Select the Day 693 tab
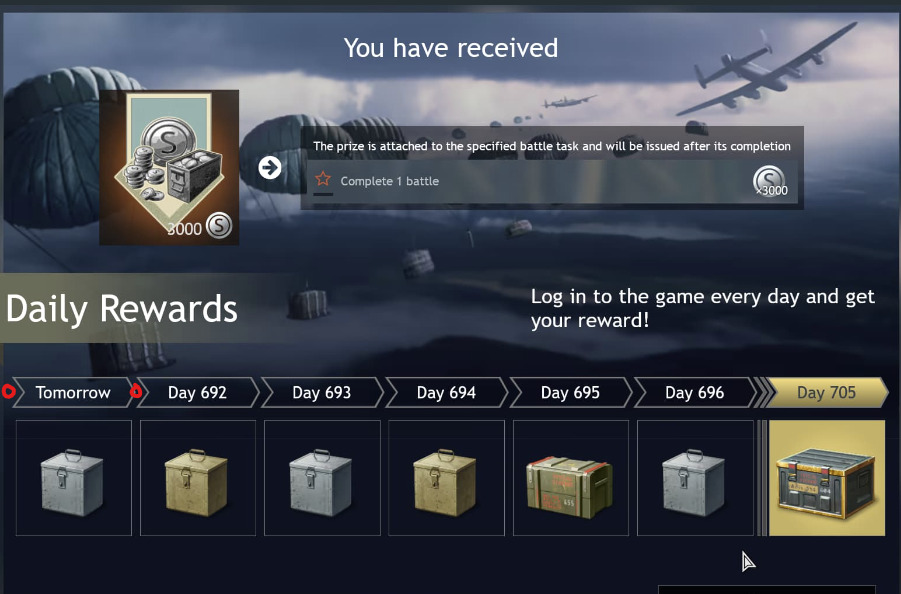This screenshot has height=594, width=901. pos(322,392)
